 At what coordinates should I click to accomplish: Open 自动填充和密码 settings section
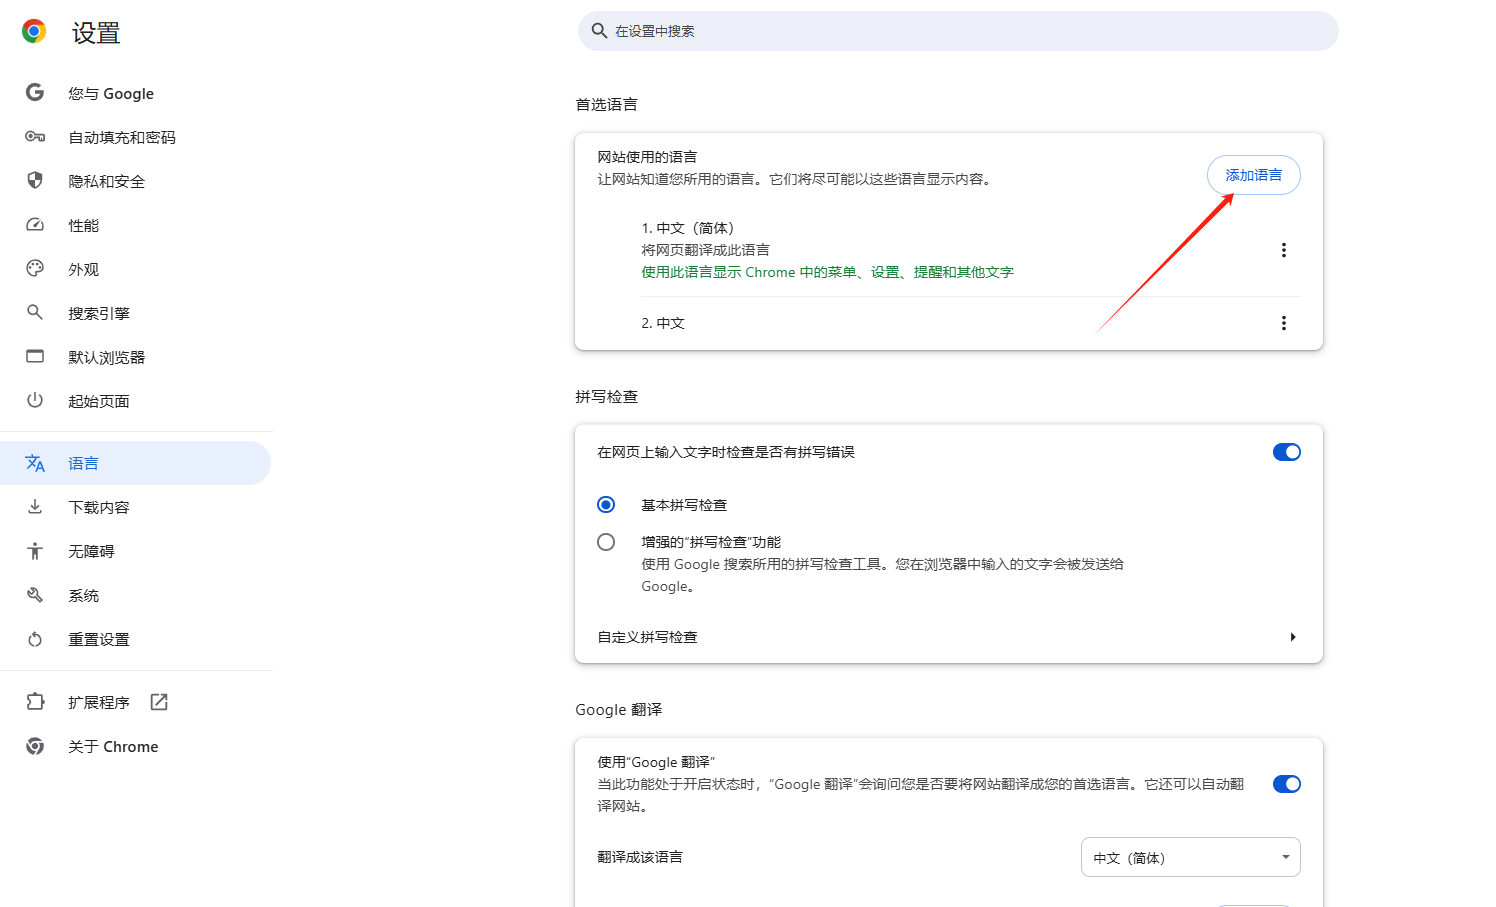click(135, 137)
